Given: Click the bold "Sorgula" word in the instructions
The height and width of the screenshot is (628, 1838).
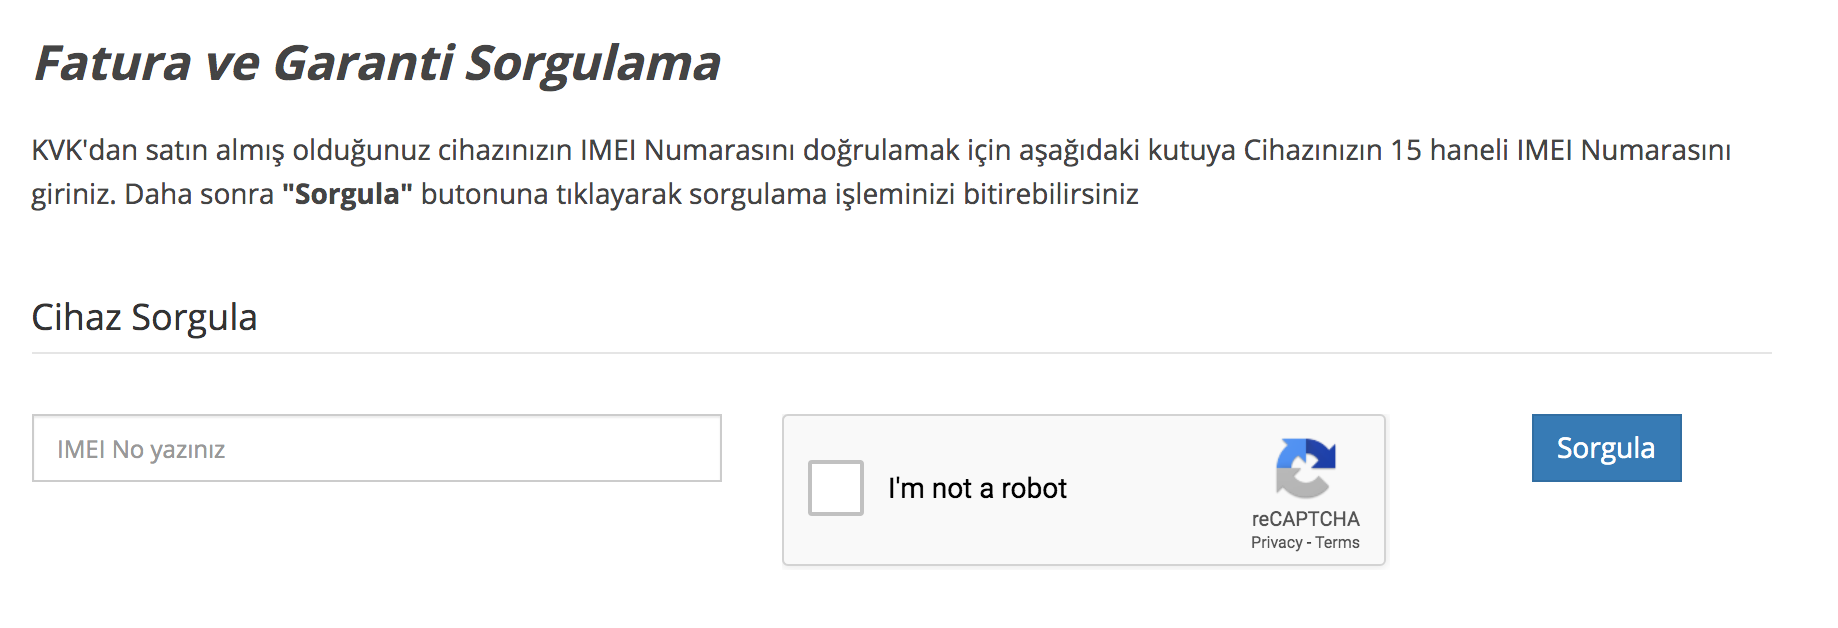Looking at the screenshot, I should click(347, 193).
